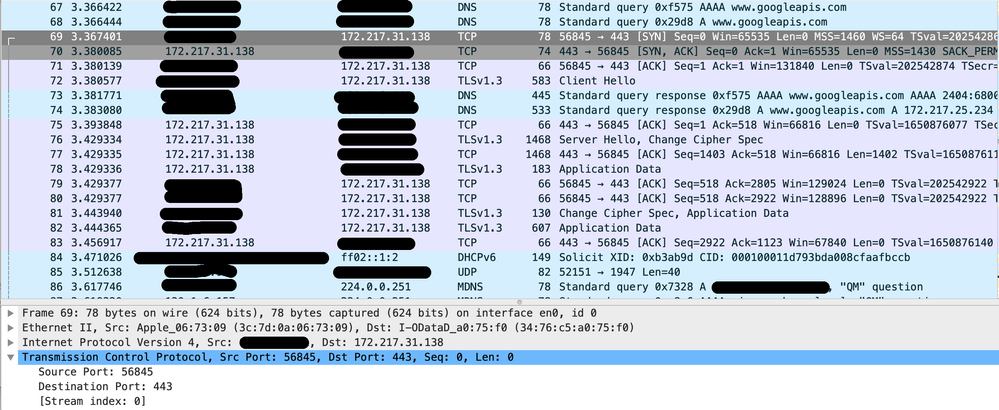Collapse the Transmission Control Protocol section

pos(10,358)
